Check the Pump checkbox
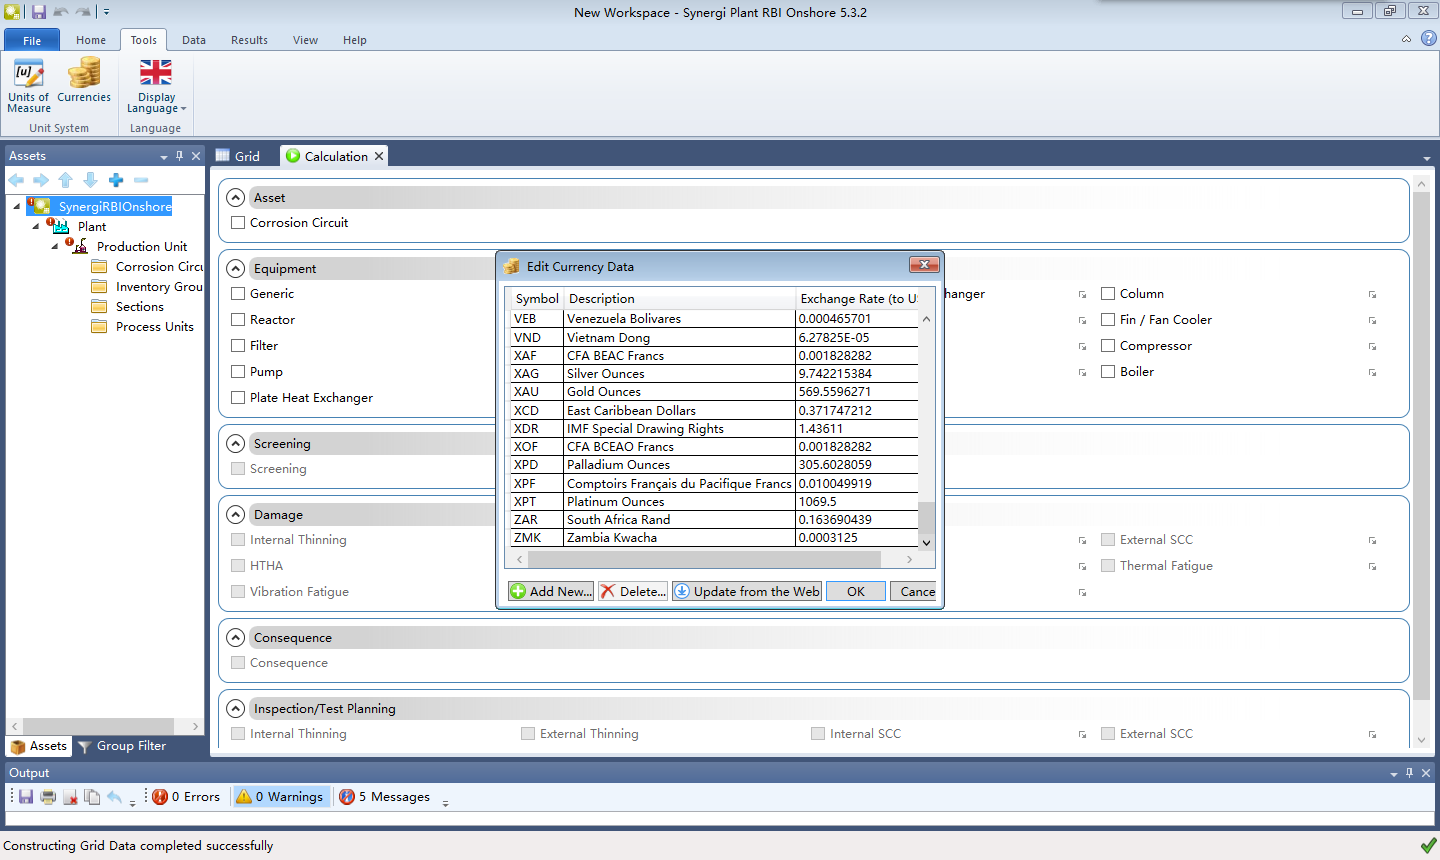This screenshot has width=1440, height=860. click(x=238, y=372)
